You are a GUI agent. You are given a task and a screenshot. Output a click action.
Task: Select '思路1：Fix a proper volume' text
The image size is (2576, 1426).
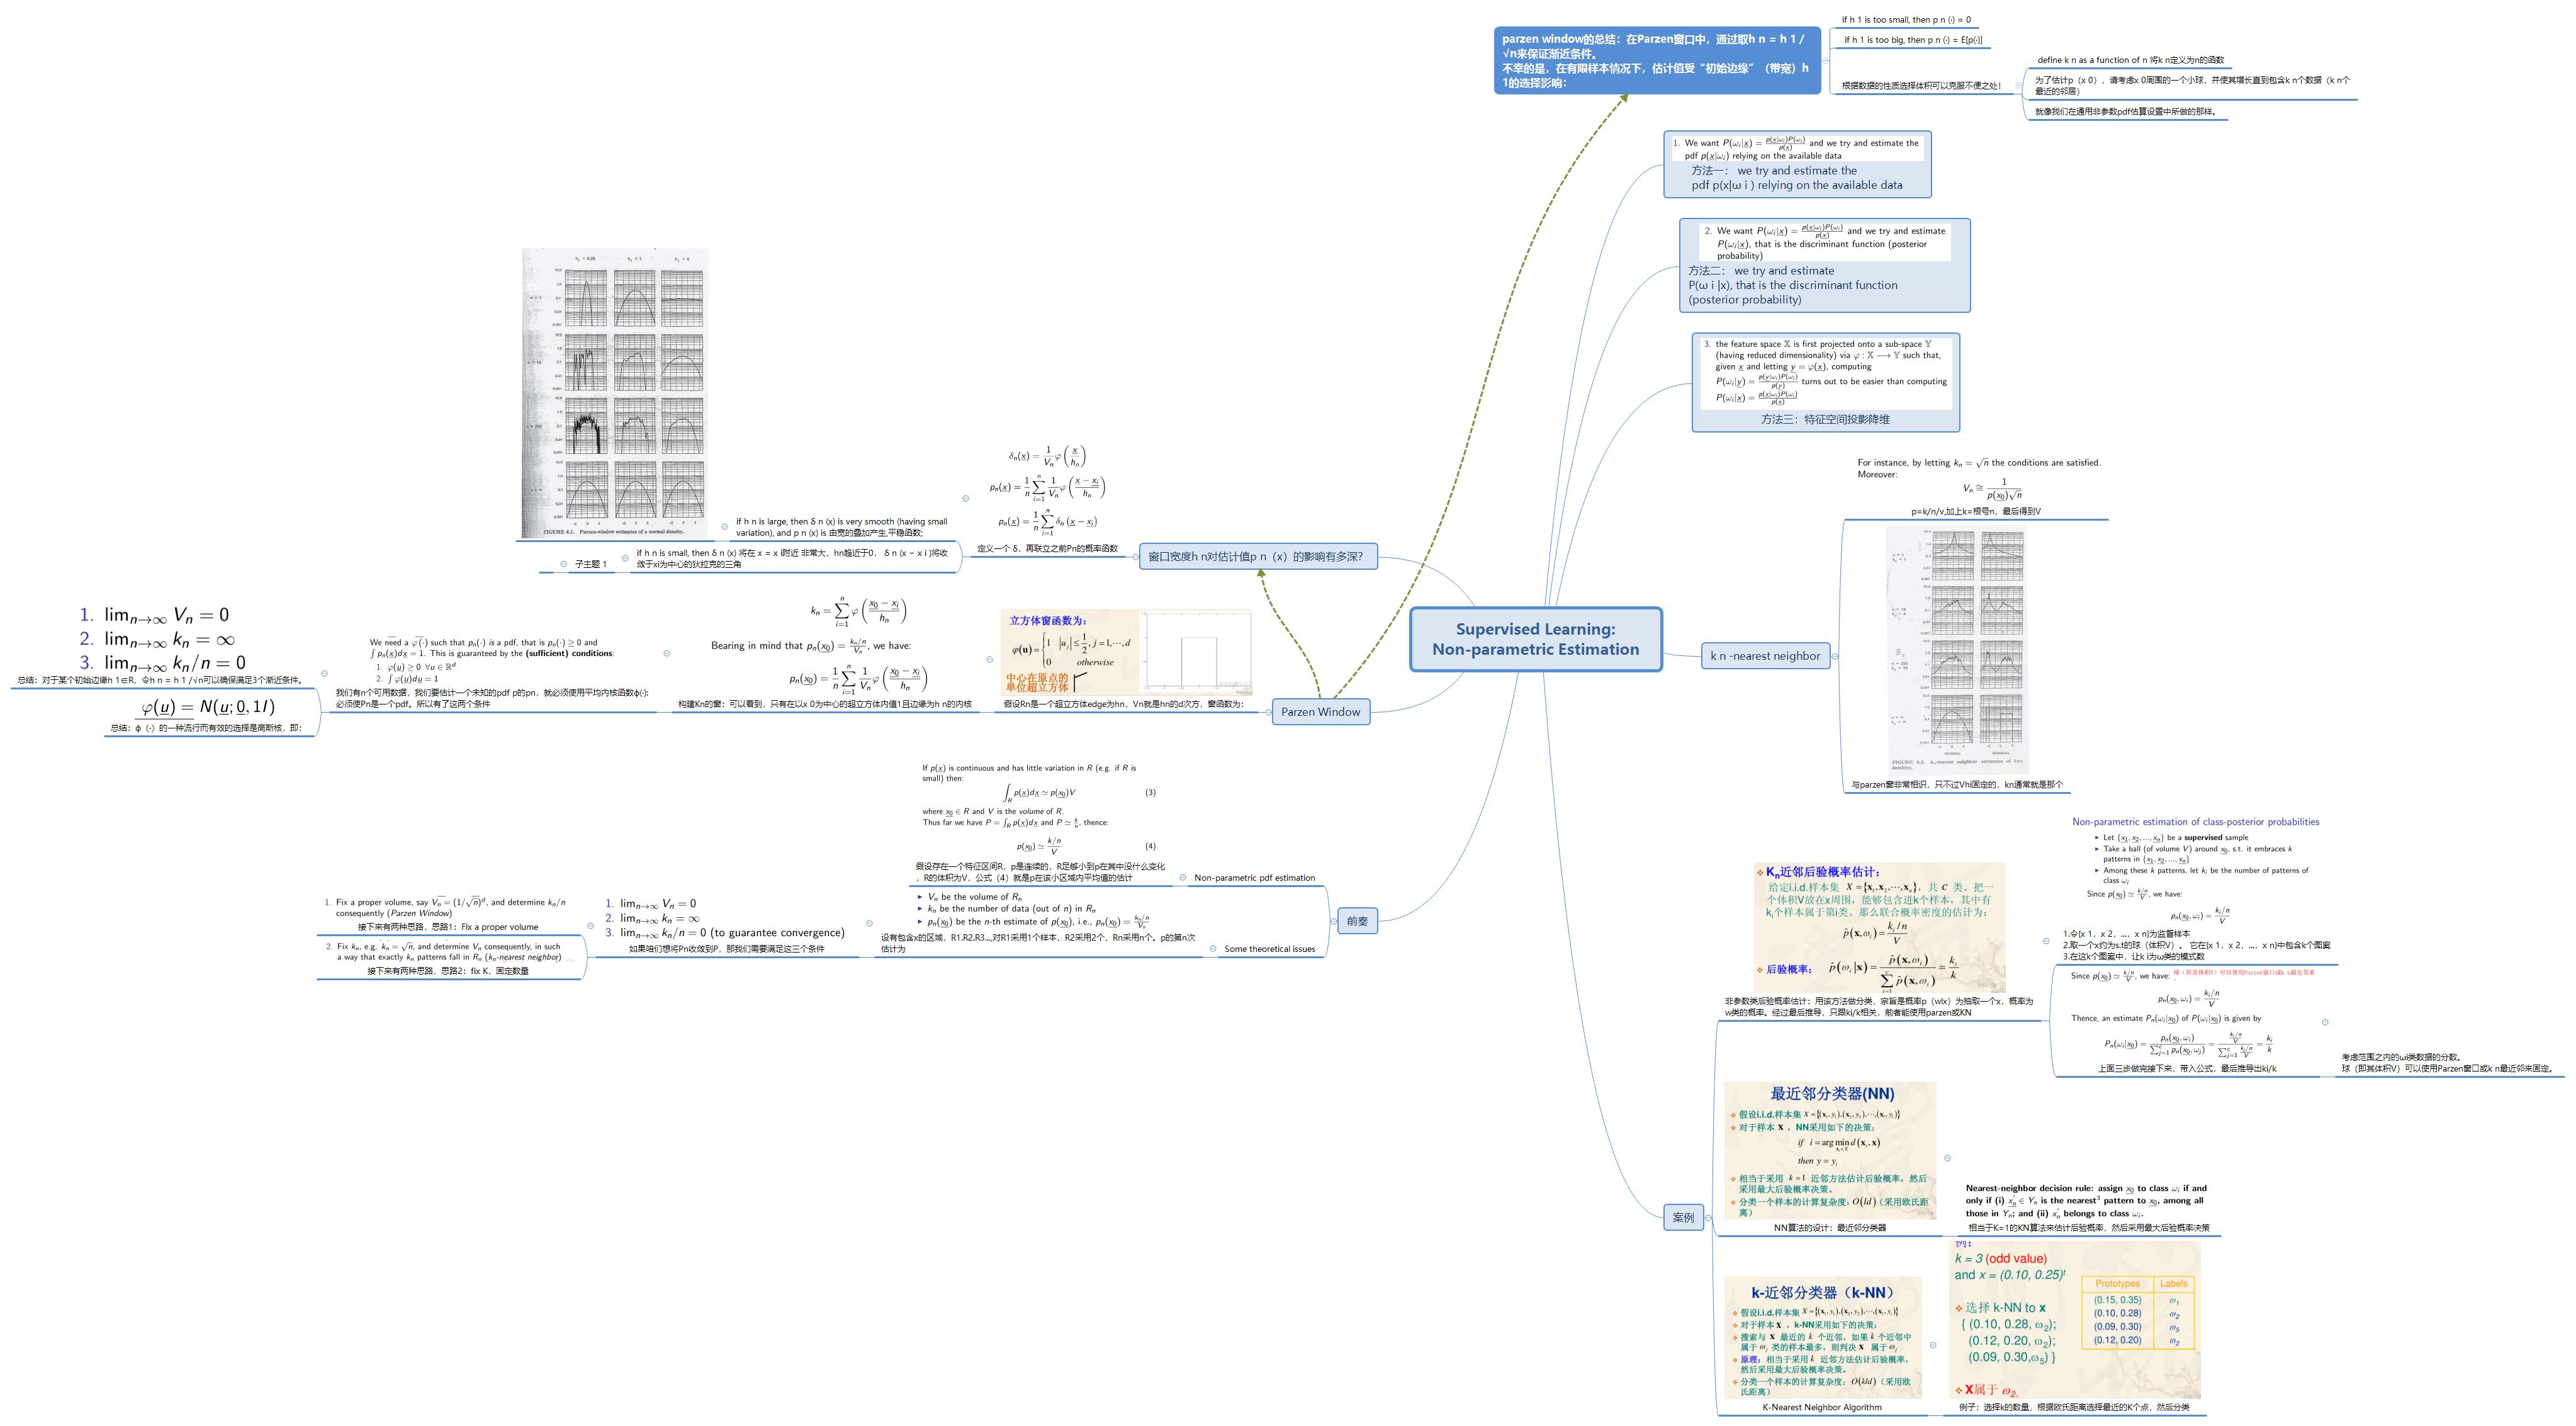(447, 927)
